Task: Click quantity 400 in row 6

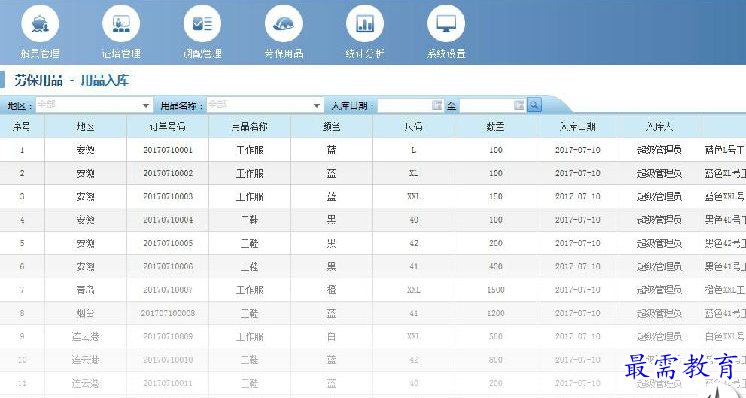Action: coord(495,266)
